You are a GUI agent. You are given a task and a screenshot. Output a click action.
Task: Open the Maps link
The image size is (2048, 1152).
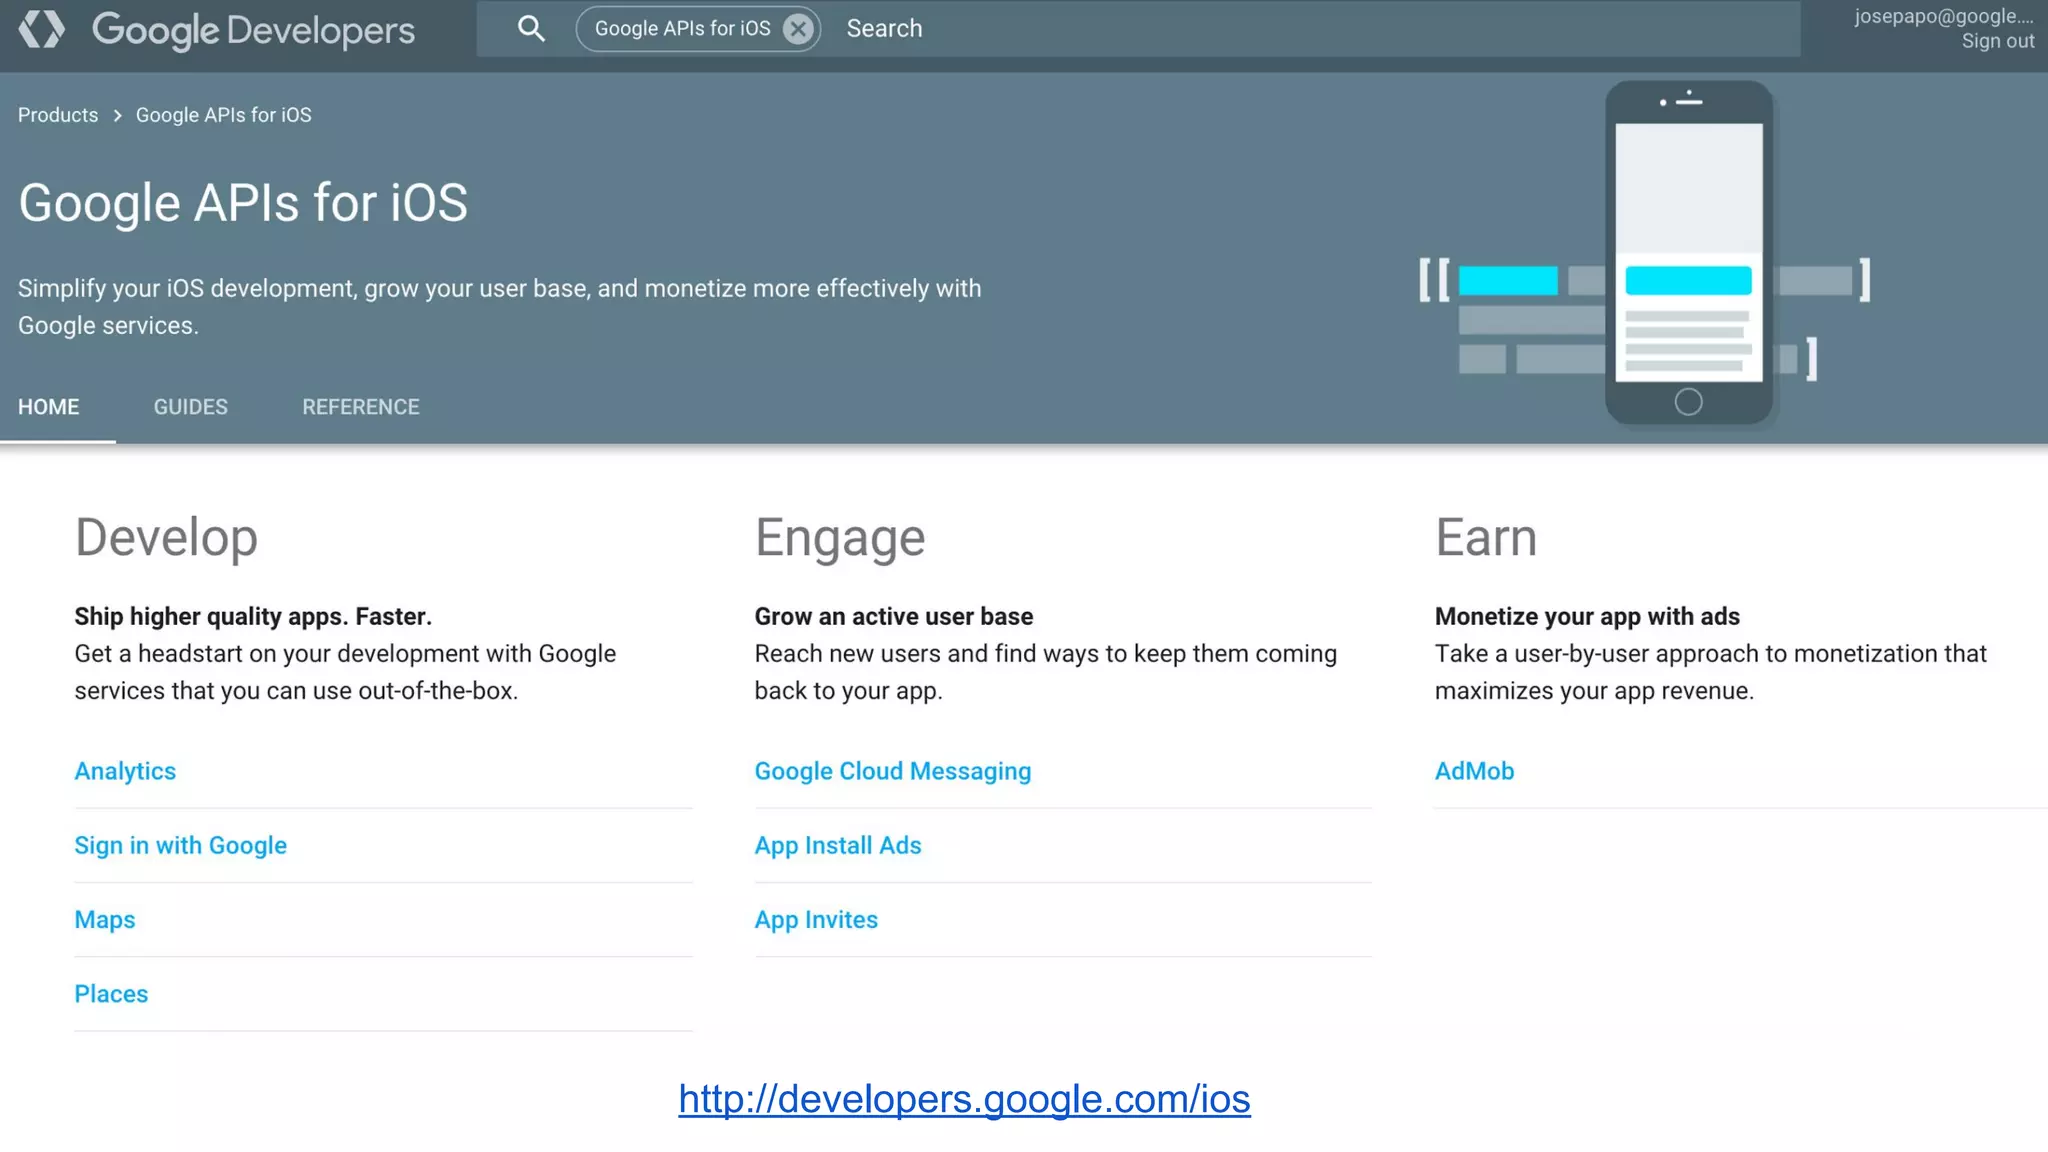[105, 920]
